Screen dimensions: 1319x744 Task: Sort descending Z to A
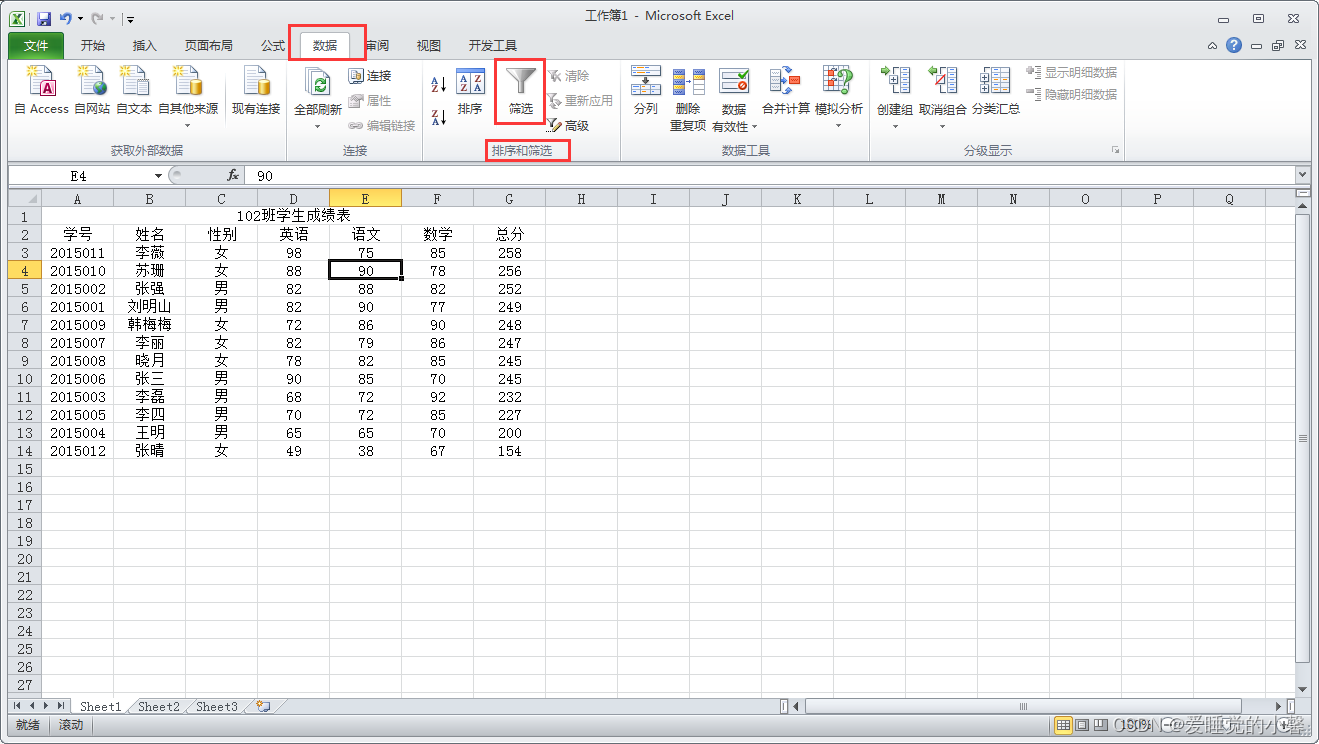point(438,117)
